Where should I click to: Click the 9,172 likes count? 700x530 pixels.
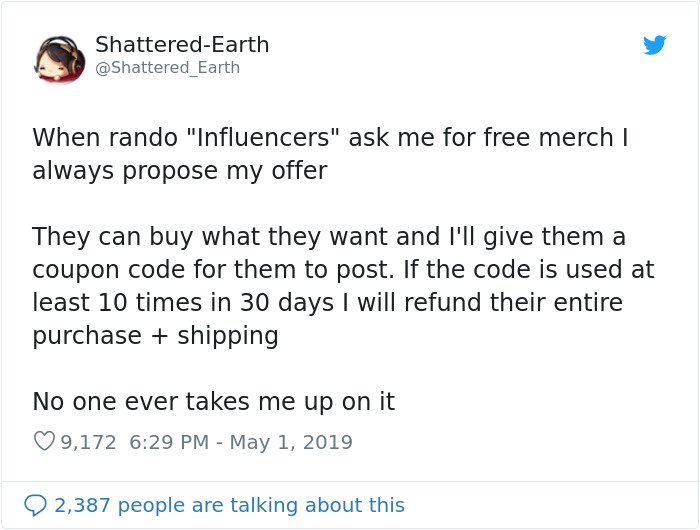click(88, 442)
